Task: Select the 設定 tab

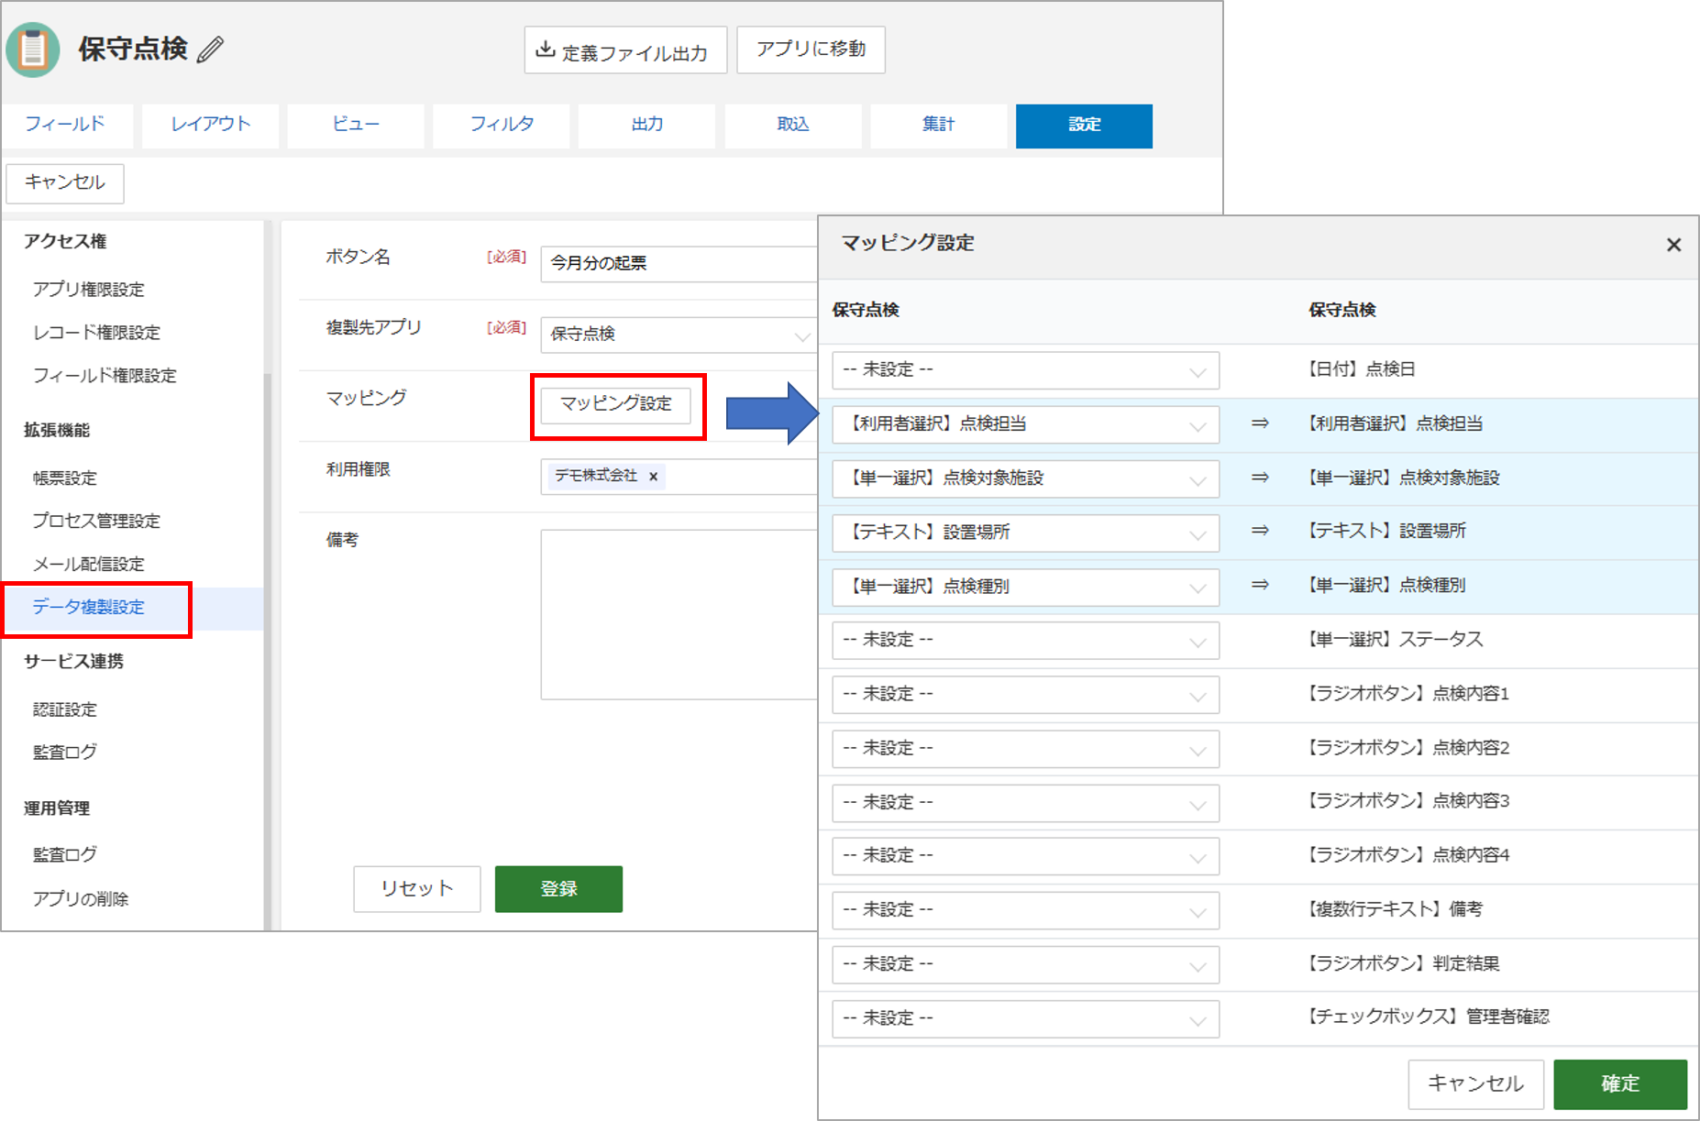Action: pyautogui.click(x=1084, y=125)
